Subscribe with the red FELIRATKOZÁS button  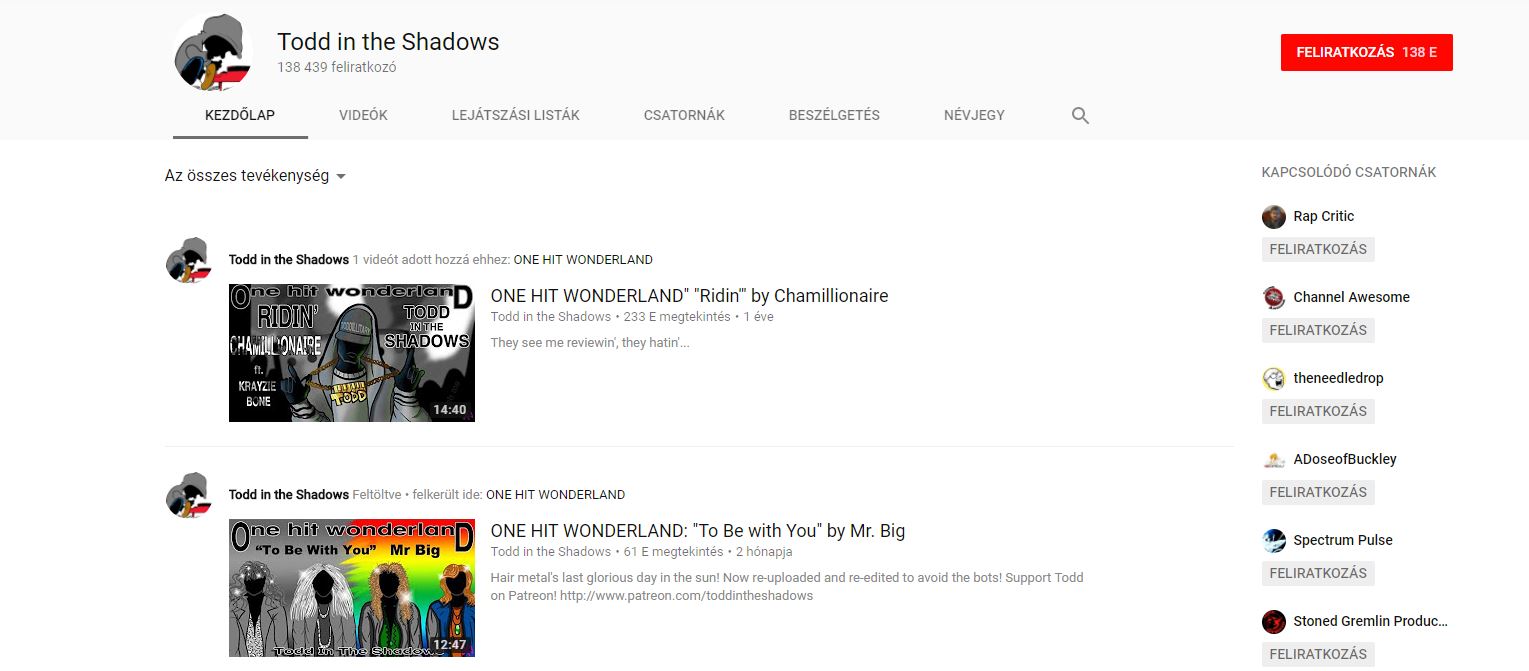(x=1366, y=52)
